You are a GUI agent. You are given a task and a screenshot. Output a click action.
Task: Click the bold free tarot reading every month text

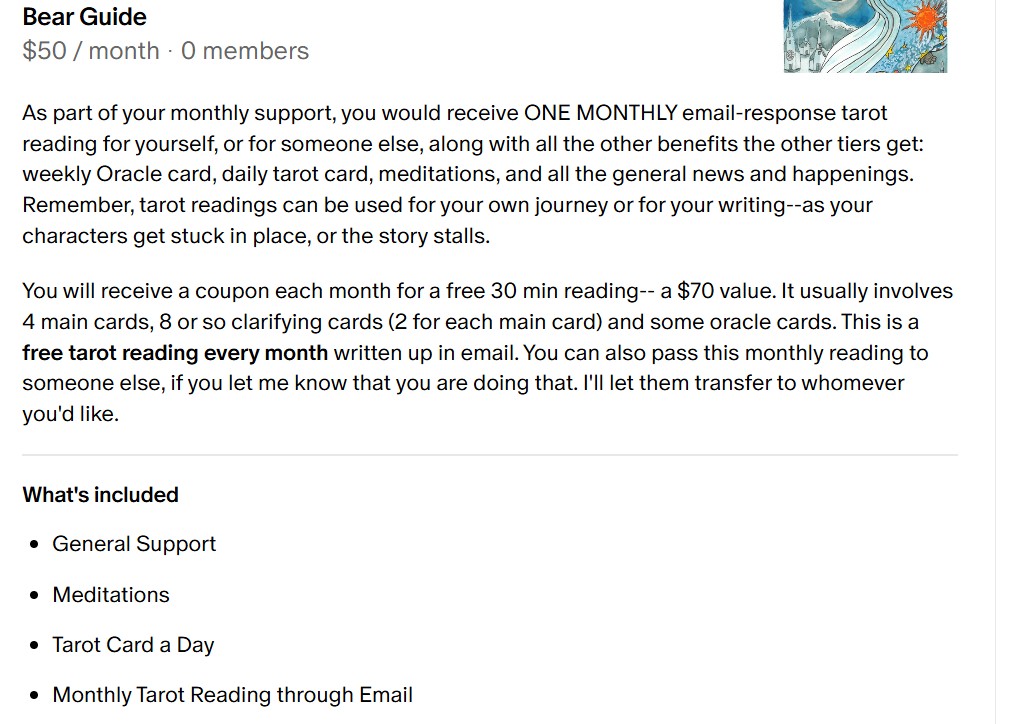pos(175,353)
